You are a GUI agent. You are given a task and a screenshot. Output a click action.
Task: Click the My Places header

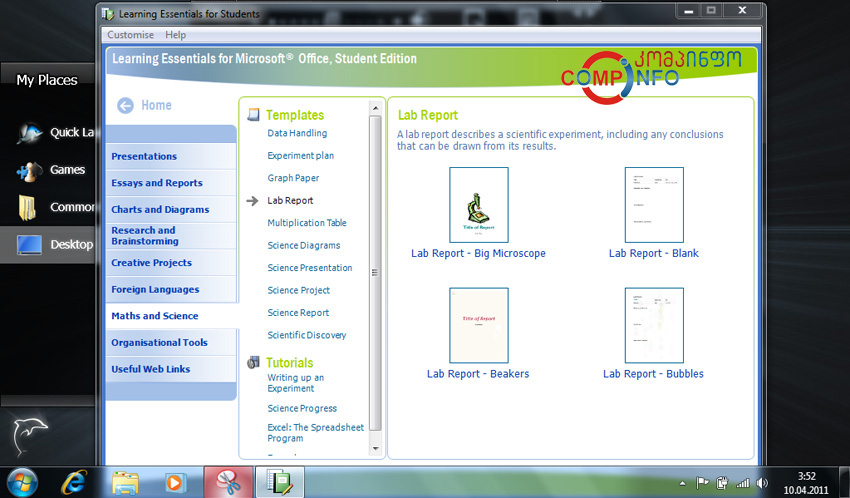coord(47,80)
